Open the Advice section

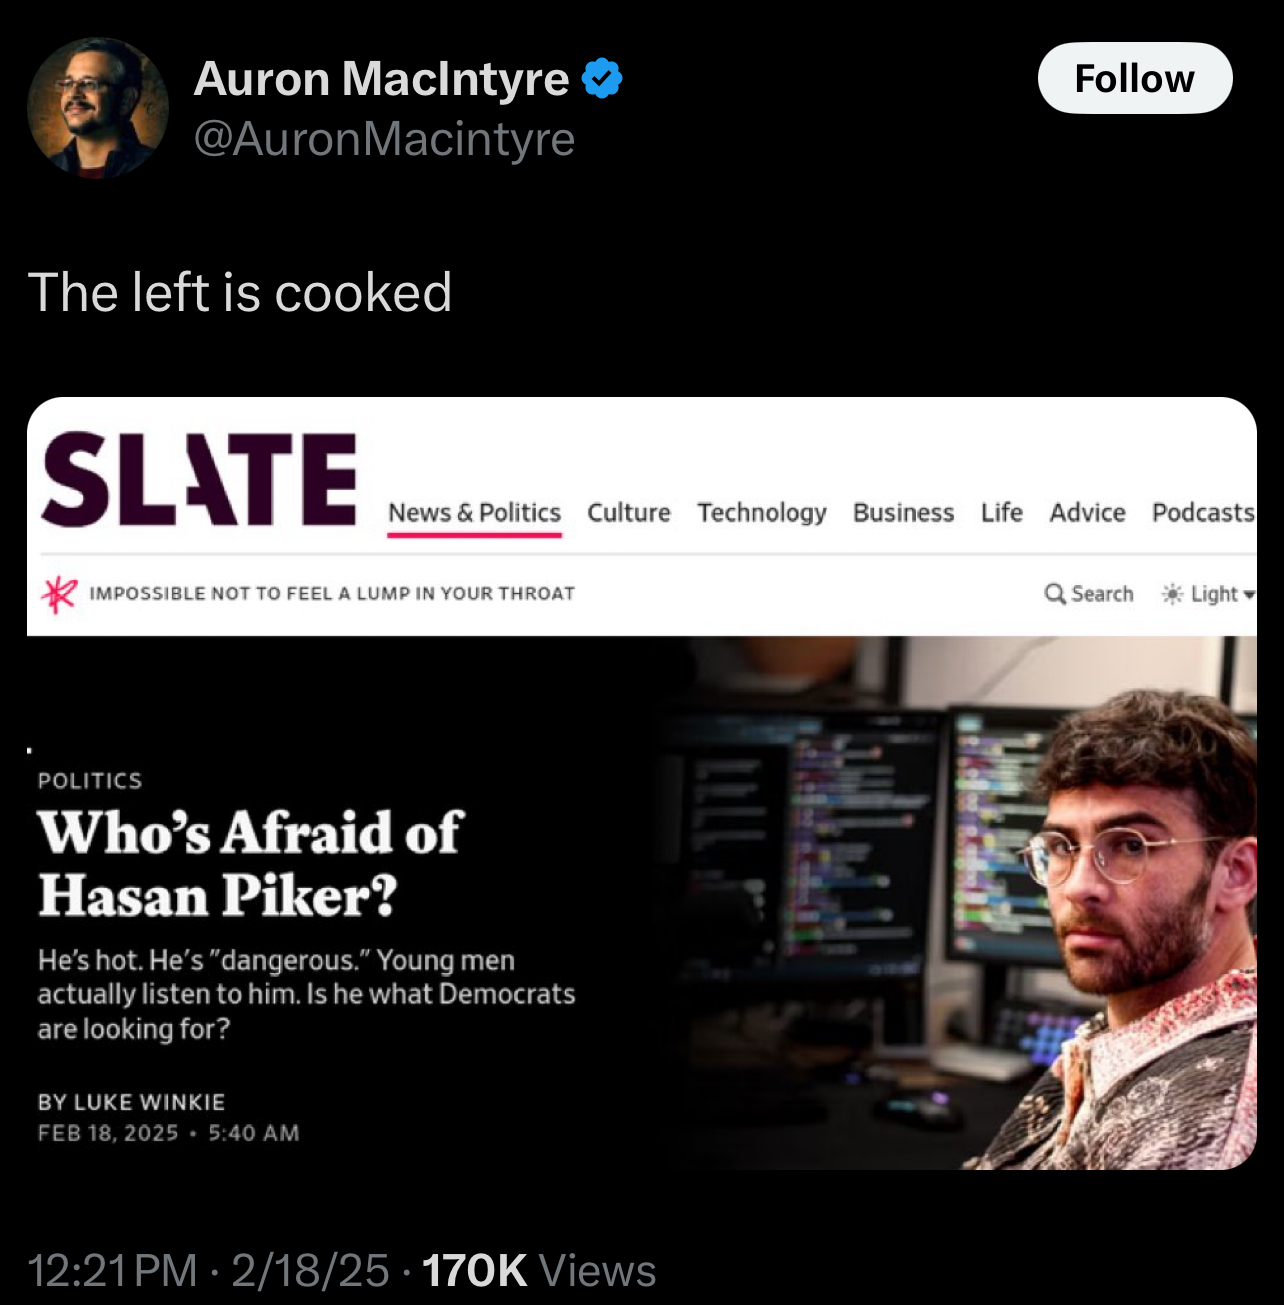(x=1087, y=513)
